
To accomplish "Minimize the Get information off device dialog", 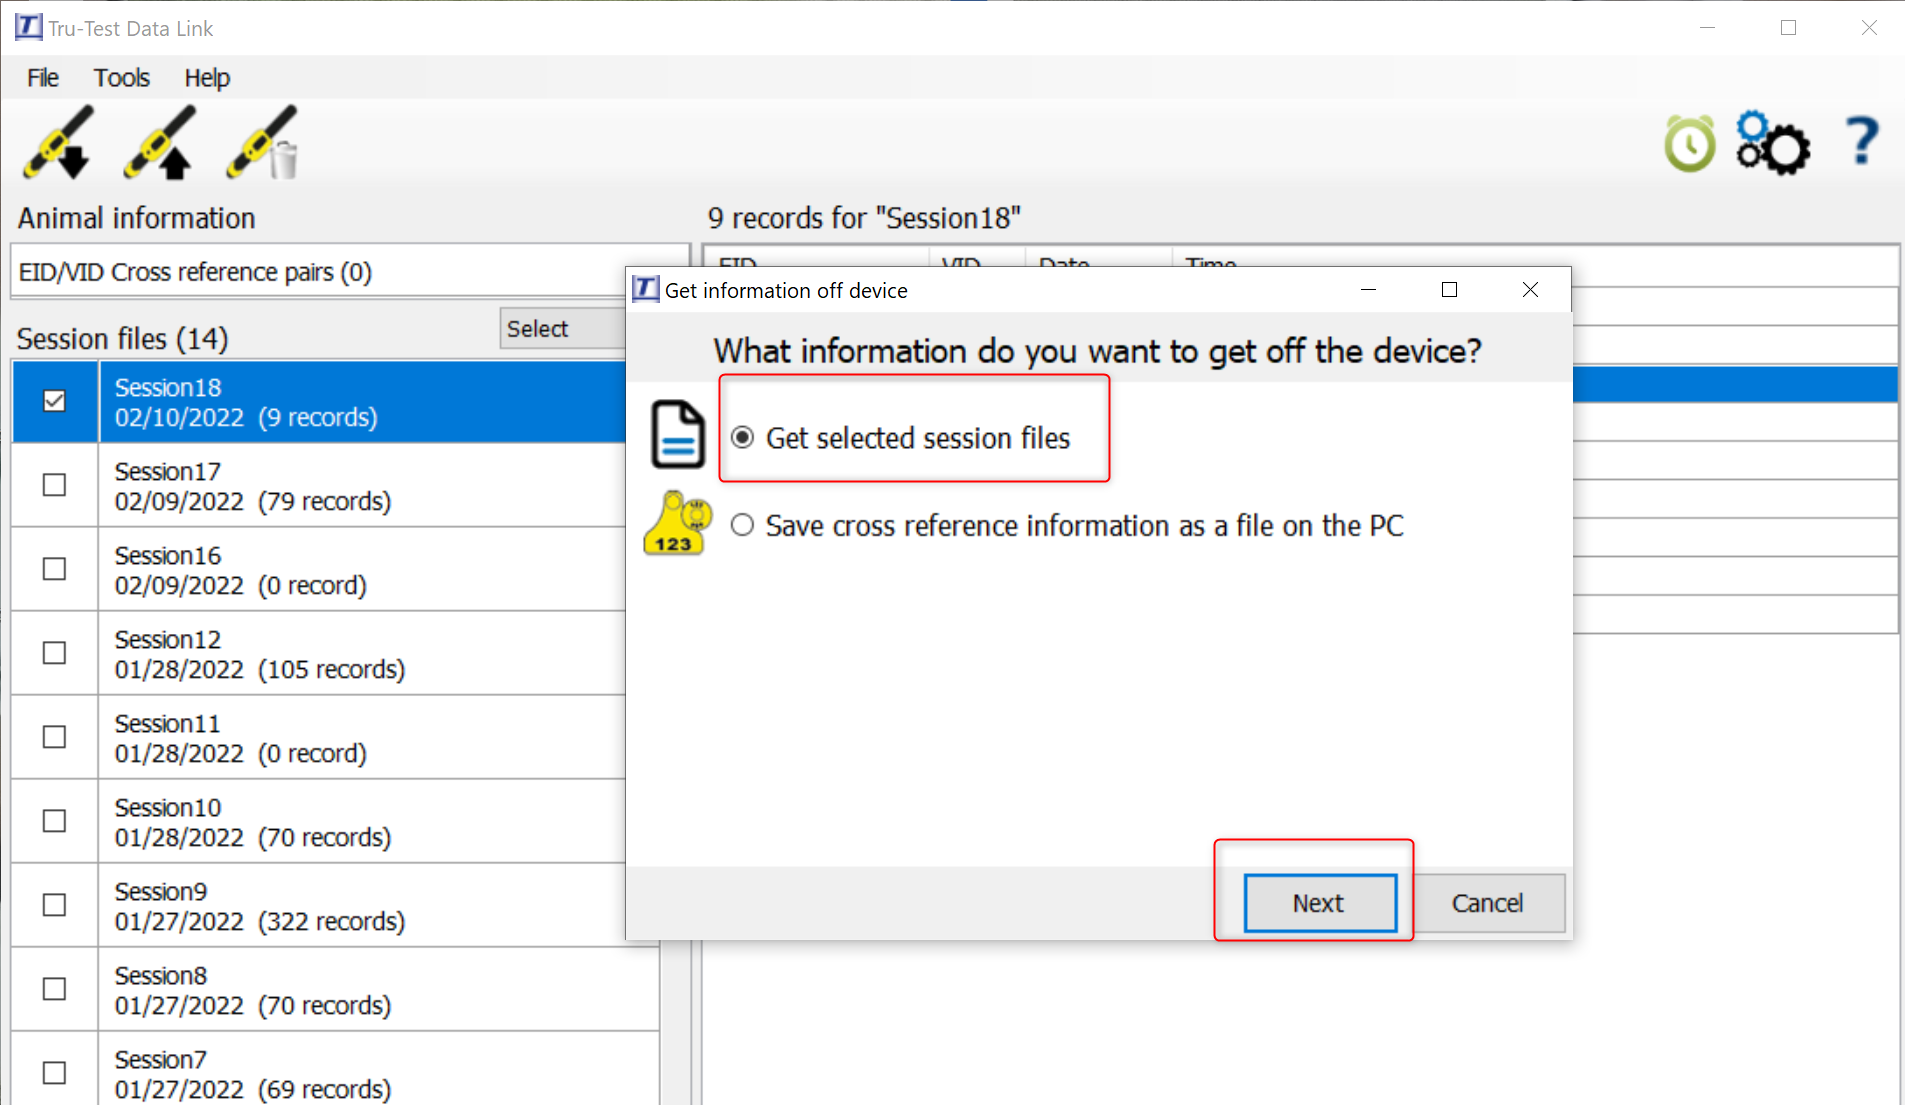I will click(x=1369, y=290).
